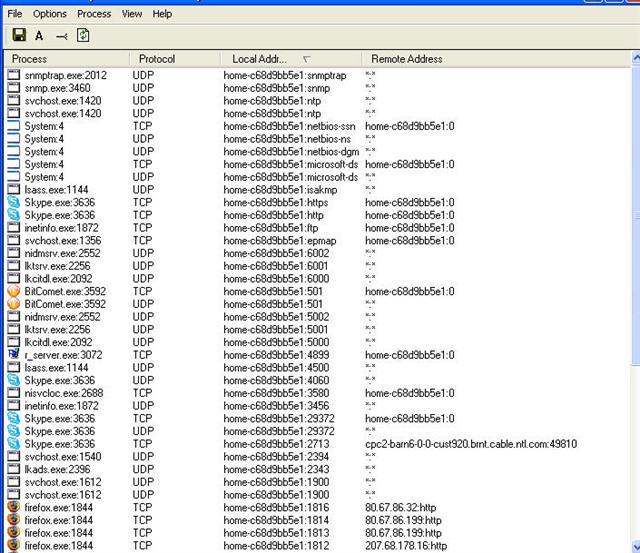Select the nidmsrv.exe:2552 row with port 6002
The width and height of the screenshot is (640, 553).
click(318, 253)
